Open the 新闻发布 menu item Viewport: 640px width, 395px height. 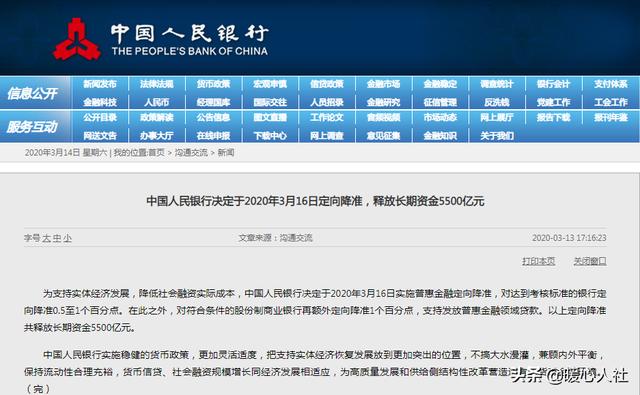[100, 84]
